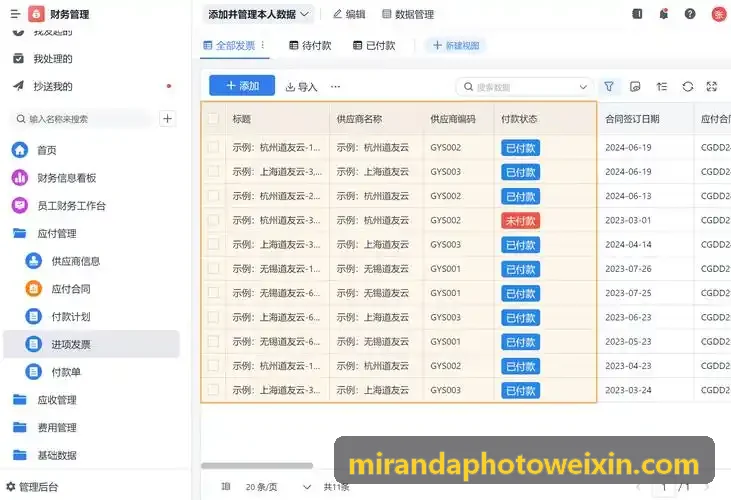
Task: Click the filter funnel icon
Action: 609,86
